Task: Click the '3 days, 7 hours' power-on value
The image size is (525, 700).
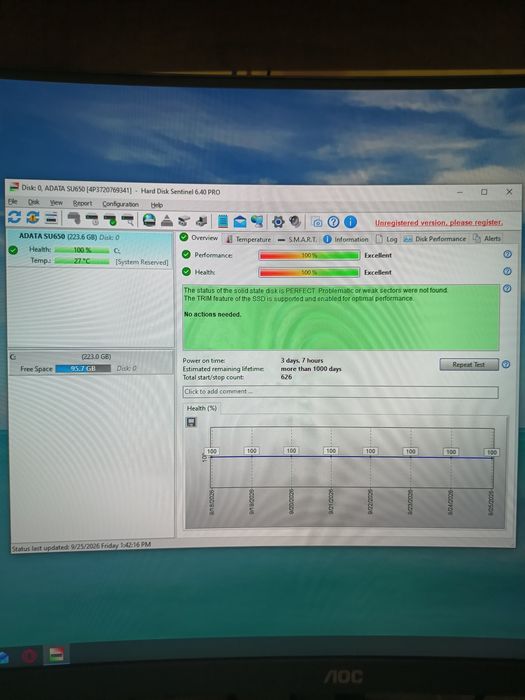Action: click(x=302, y=360)
